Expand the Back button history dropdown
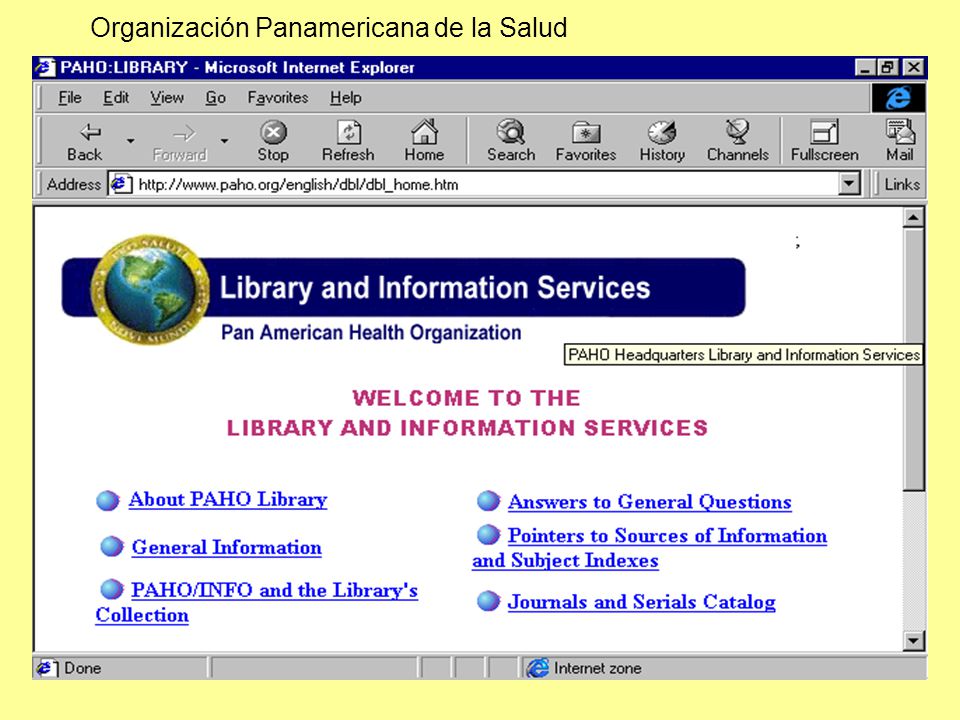The height and width of the screenshot is (720, 960). click(x=130, y=141)
